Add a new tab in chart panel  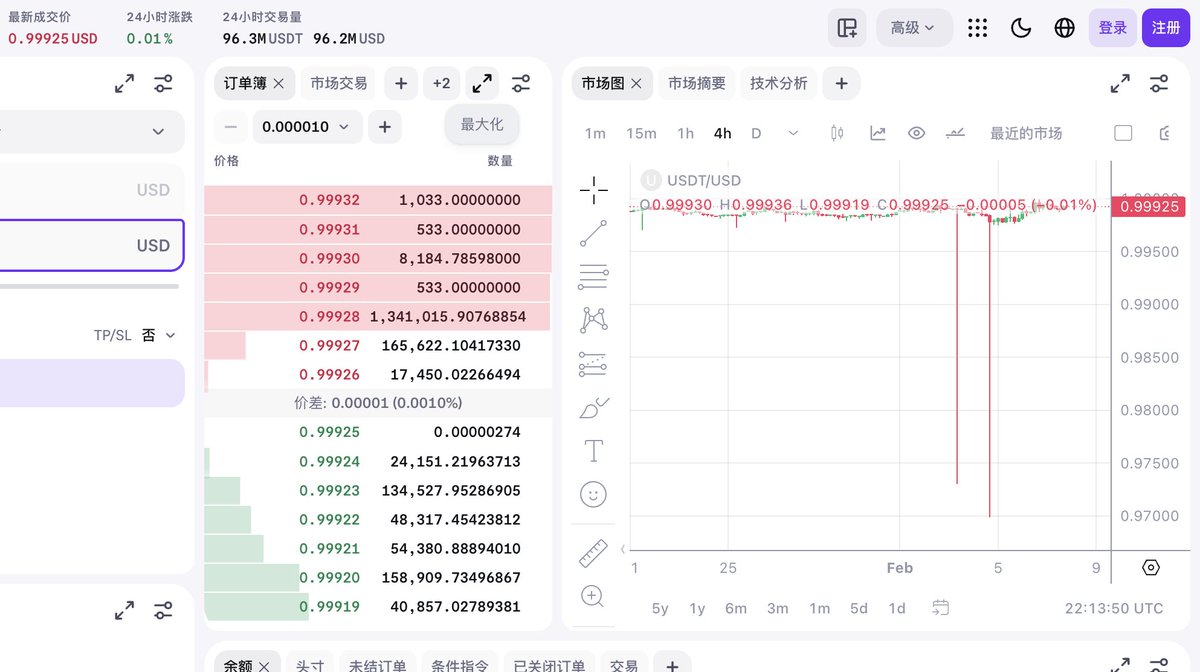(841, 84)
